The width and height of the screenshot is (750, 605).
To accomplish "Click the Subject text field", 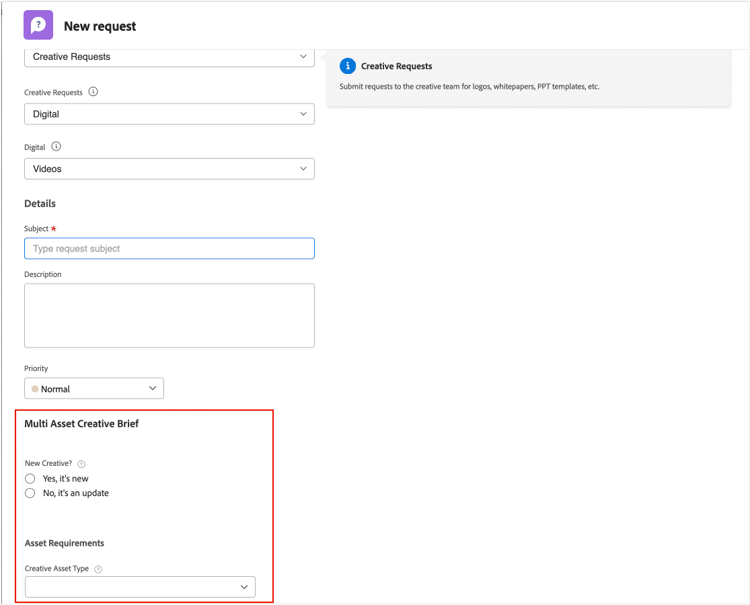I will coord(169,248).
